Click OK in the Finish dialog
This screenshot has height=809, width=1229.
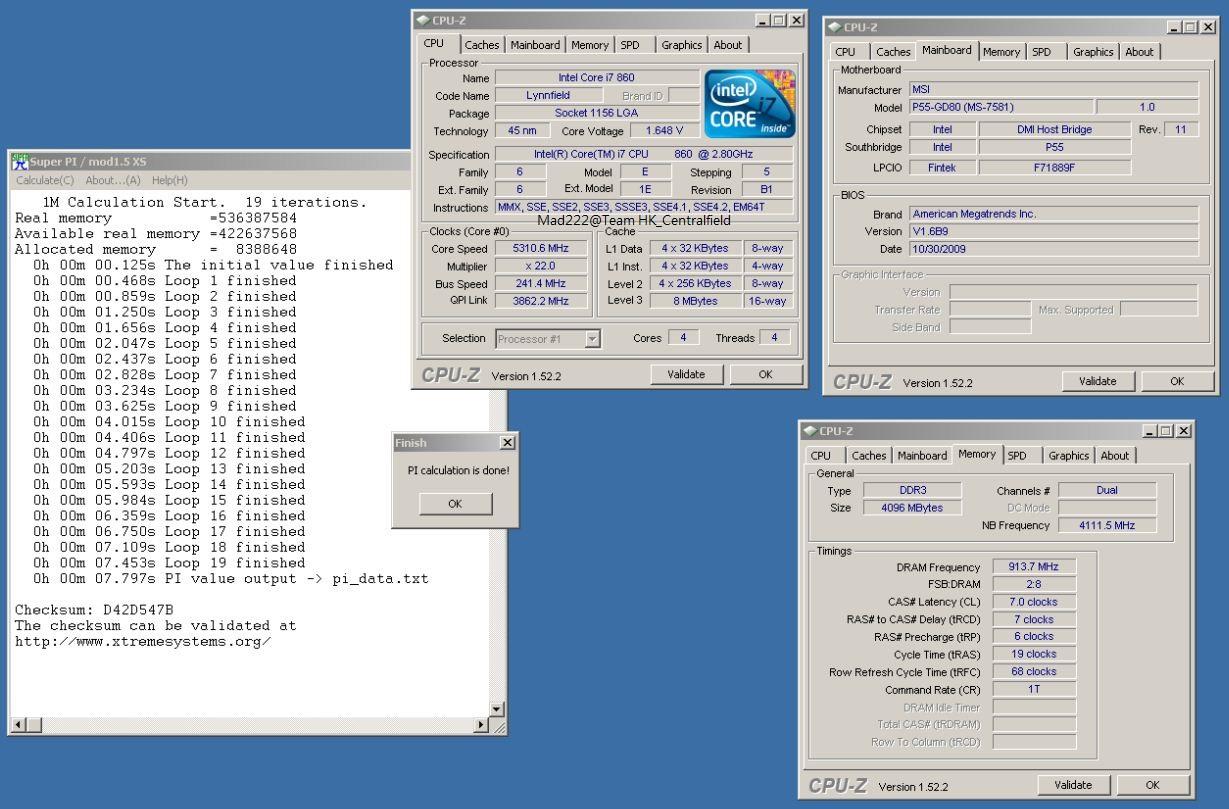click(455, 503)
